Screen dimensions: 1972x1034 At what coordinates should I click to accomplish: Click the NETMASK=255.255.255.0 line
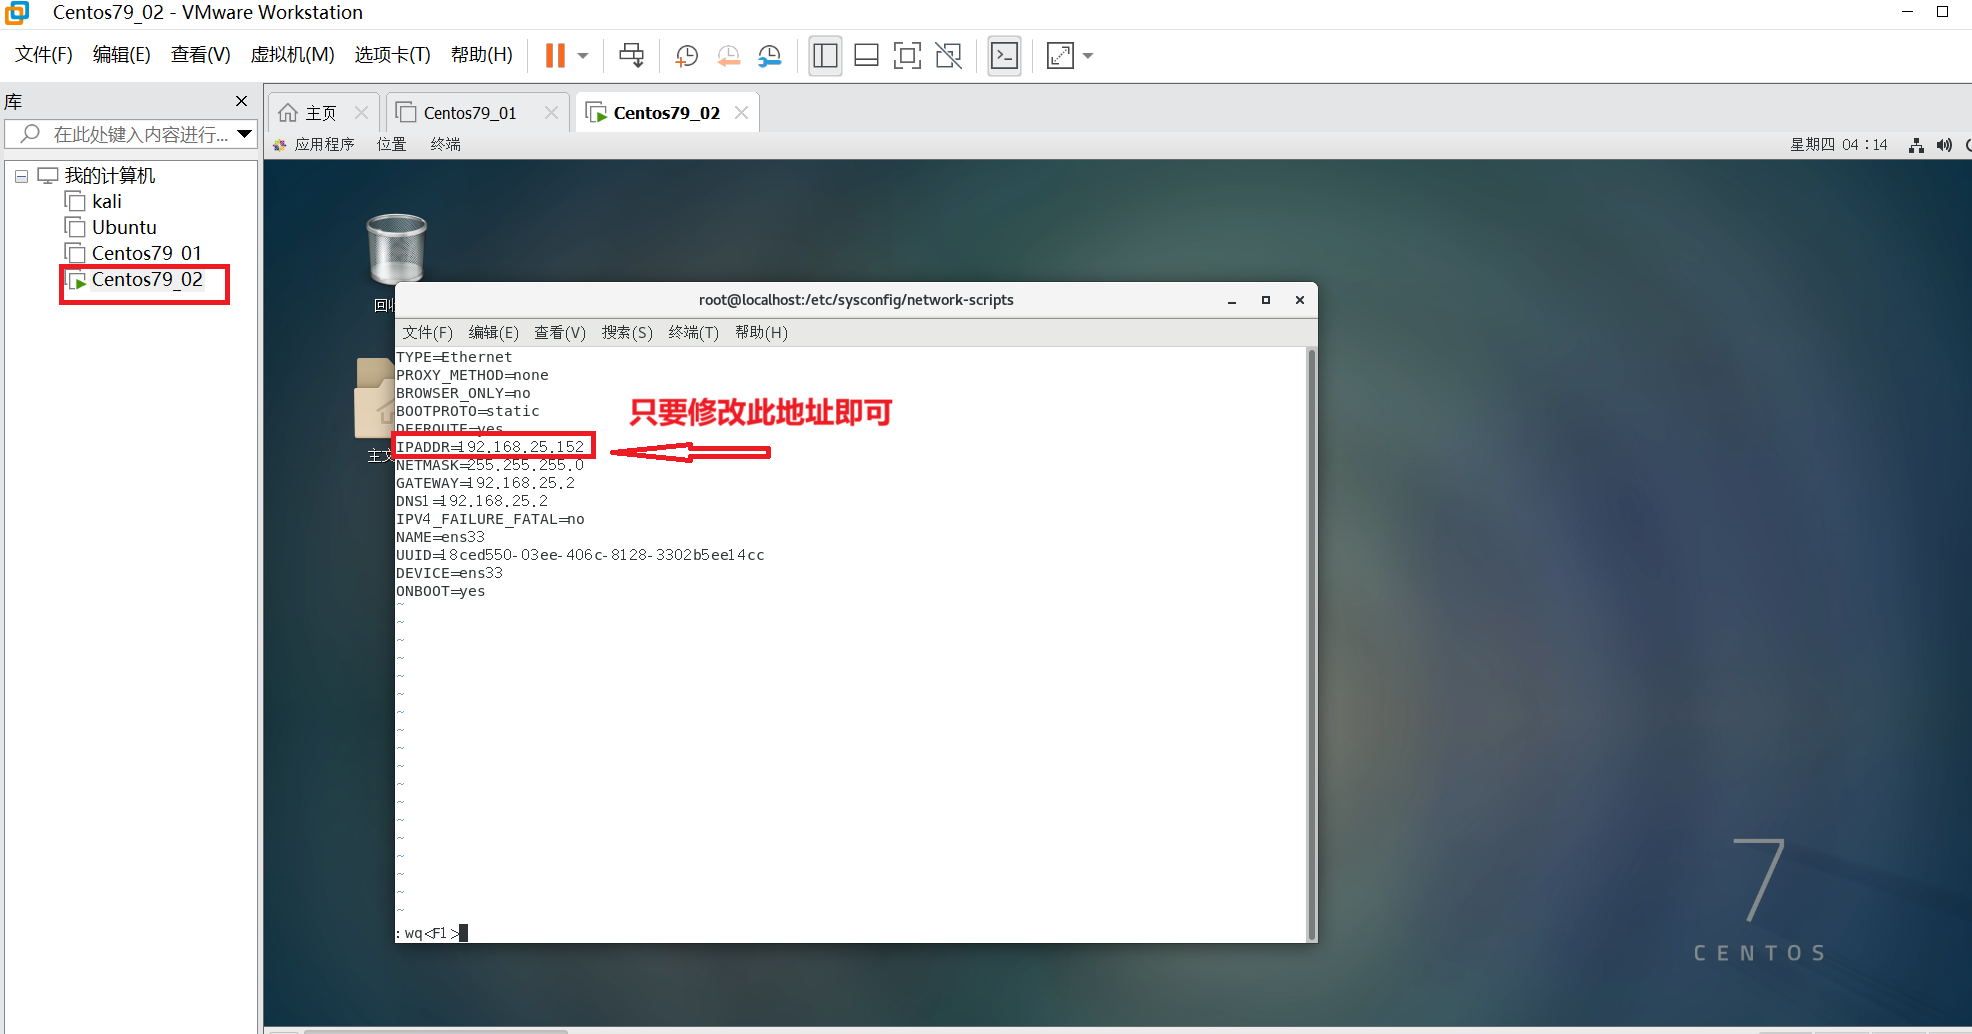[490, 465]
